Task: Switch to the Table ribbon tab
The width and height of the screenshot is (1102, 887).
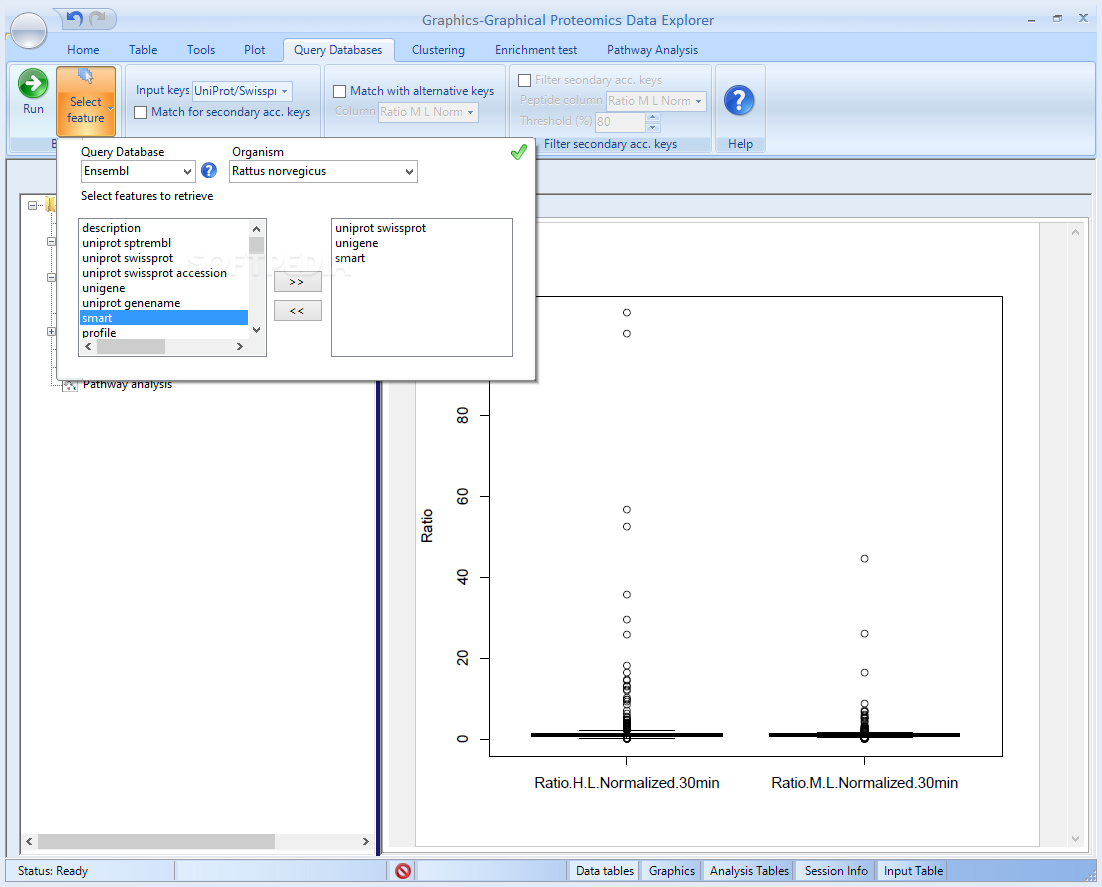Action: point(143,50)
